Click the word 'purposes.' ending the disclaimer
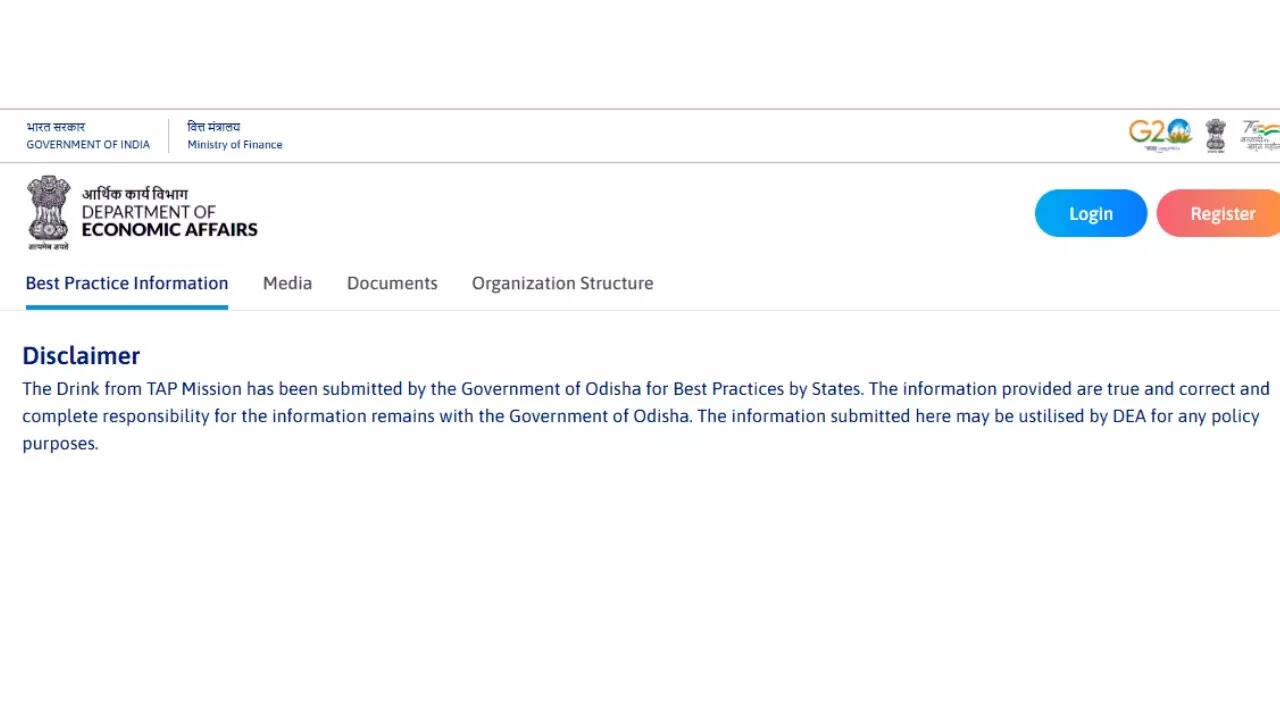 click(x=60, y=443)
